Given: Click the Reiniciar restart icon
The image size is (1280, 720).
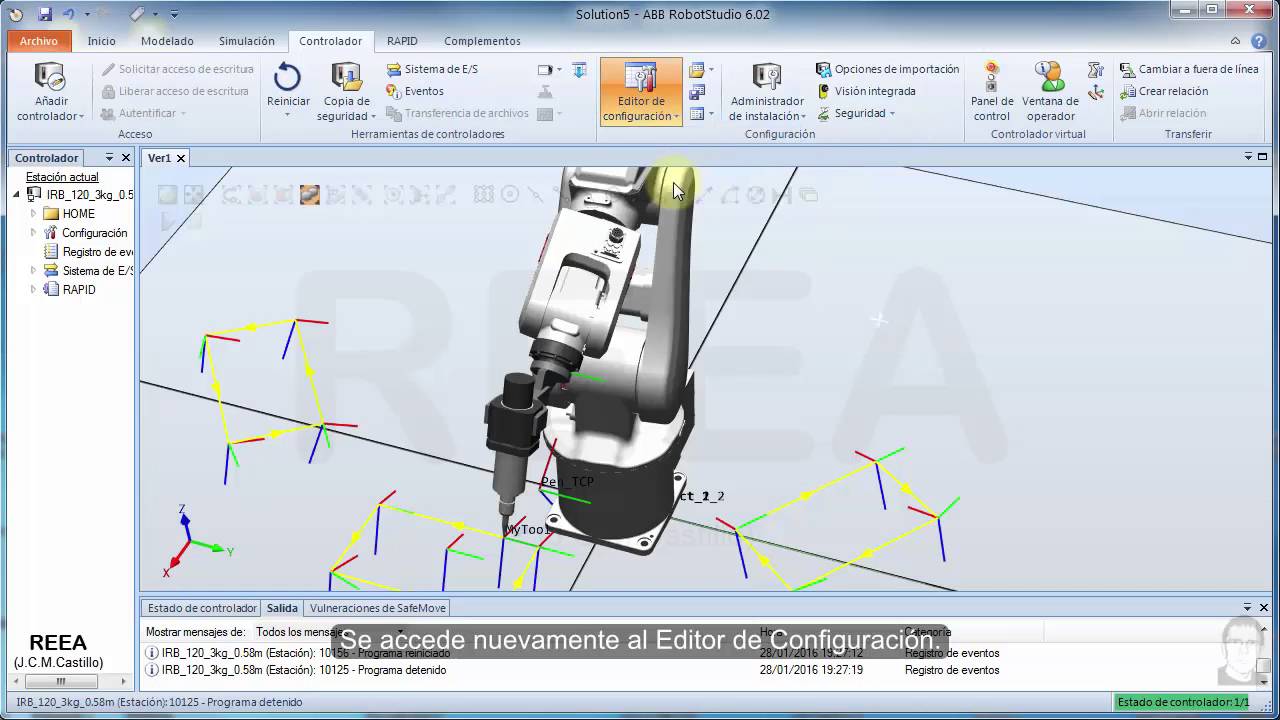Looking at the screenshot, I should [288, 77].
